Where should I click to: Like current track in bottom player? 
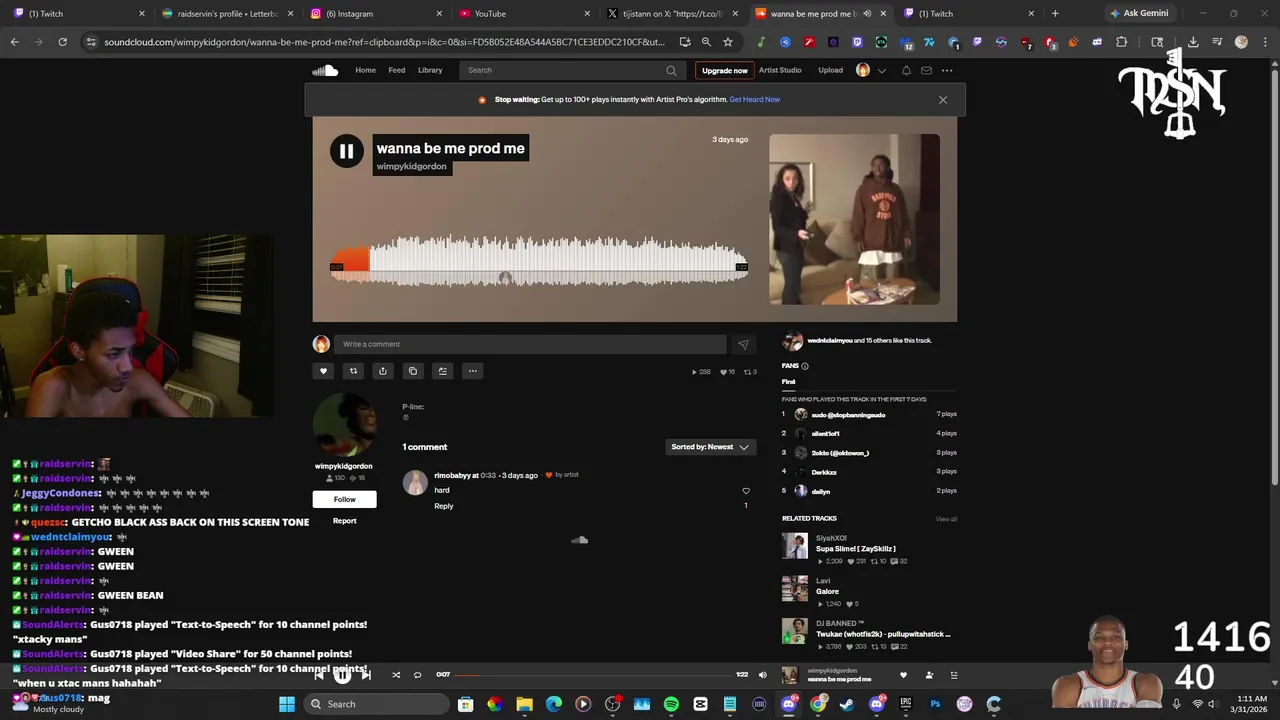(x=903, y=675)
